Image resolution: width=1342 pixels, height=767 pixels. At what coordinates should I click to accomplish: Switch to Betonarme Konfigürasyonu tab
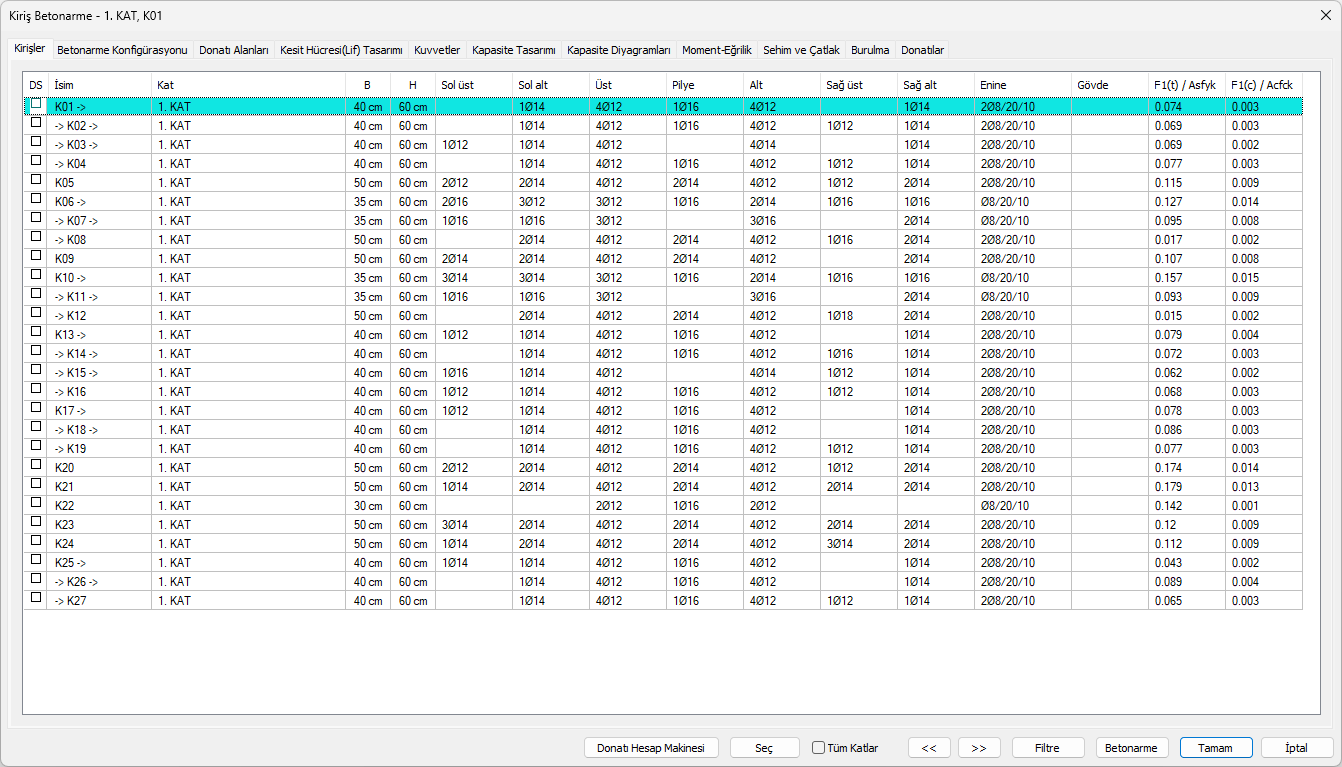click(122, 50)
